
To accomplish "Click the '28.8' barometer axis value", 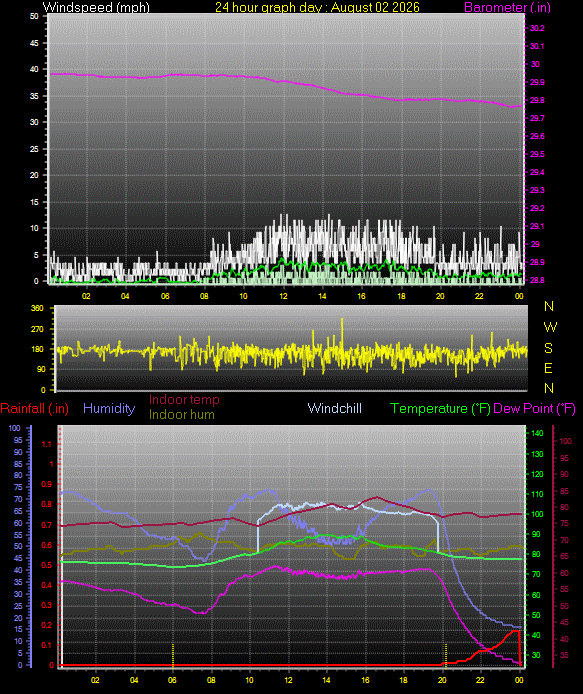I will 537,280.
